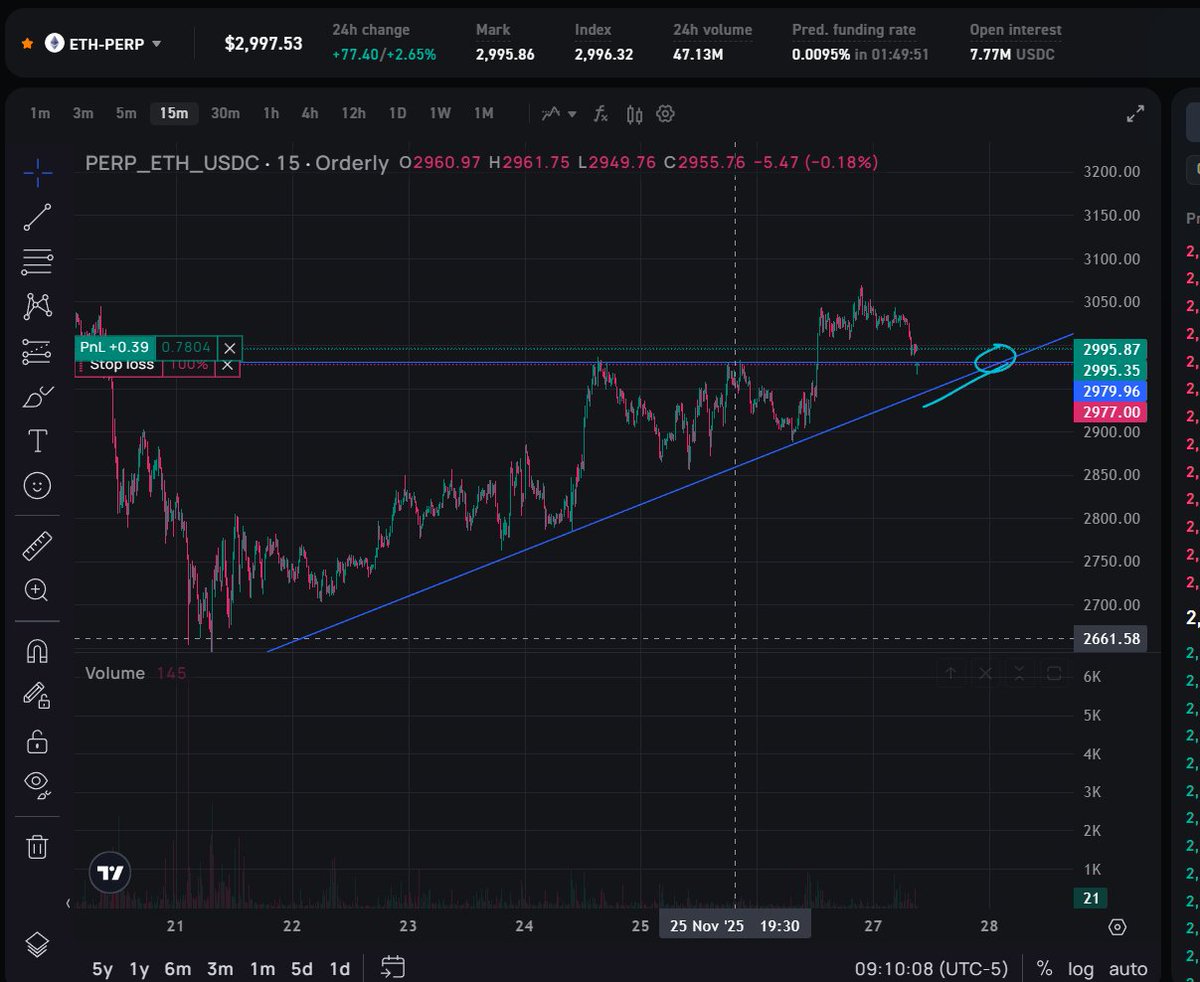Cancel the Stop loss order line

(228, 365)
